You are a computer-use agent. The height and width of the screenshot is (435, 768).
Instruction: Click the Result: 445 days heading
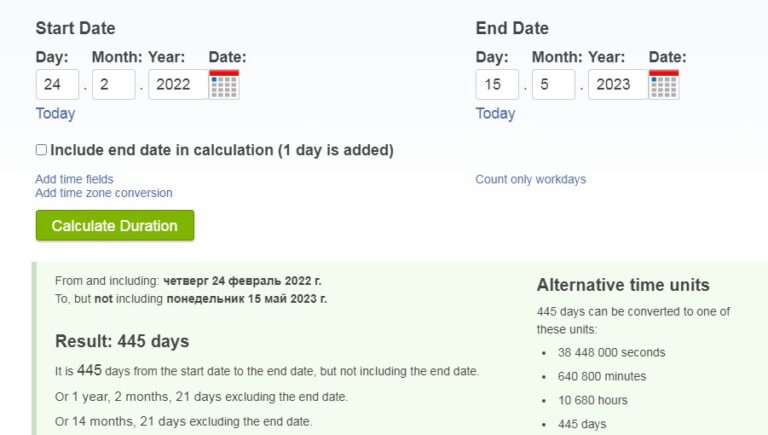pyautogui.click(x=122, y=341)
